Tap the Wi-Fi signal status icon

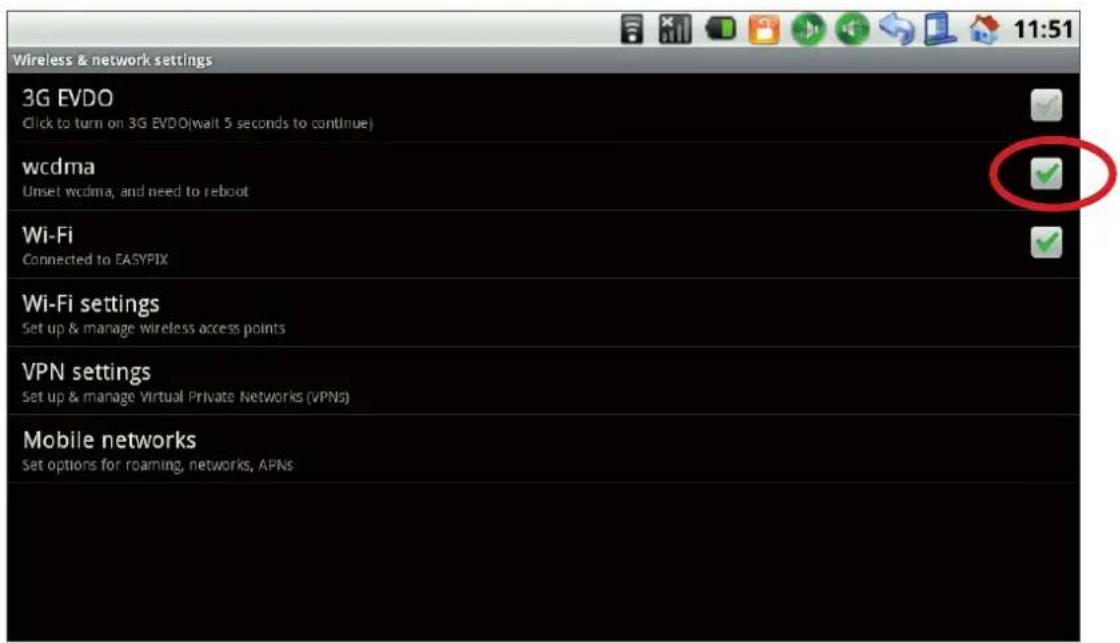point(632,30)
